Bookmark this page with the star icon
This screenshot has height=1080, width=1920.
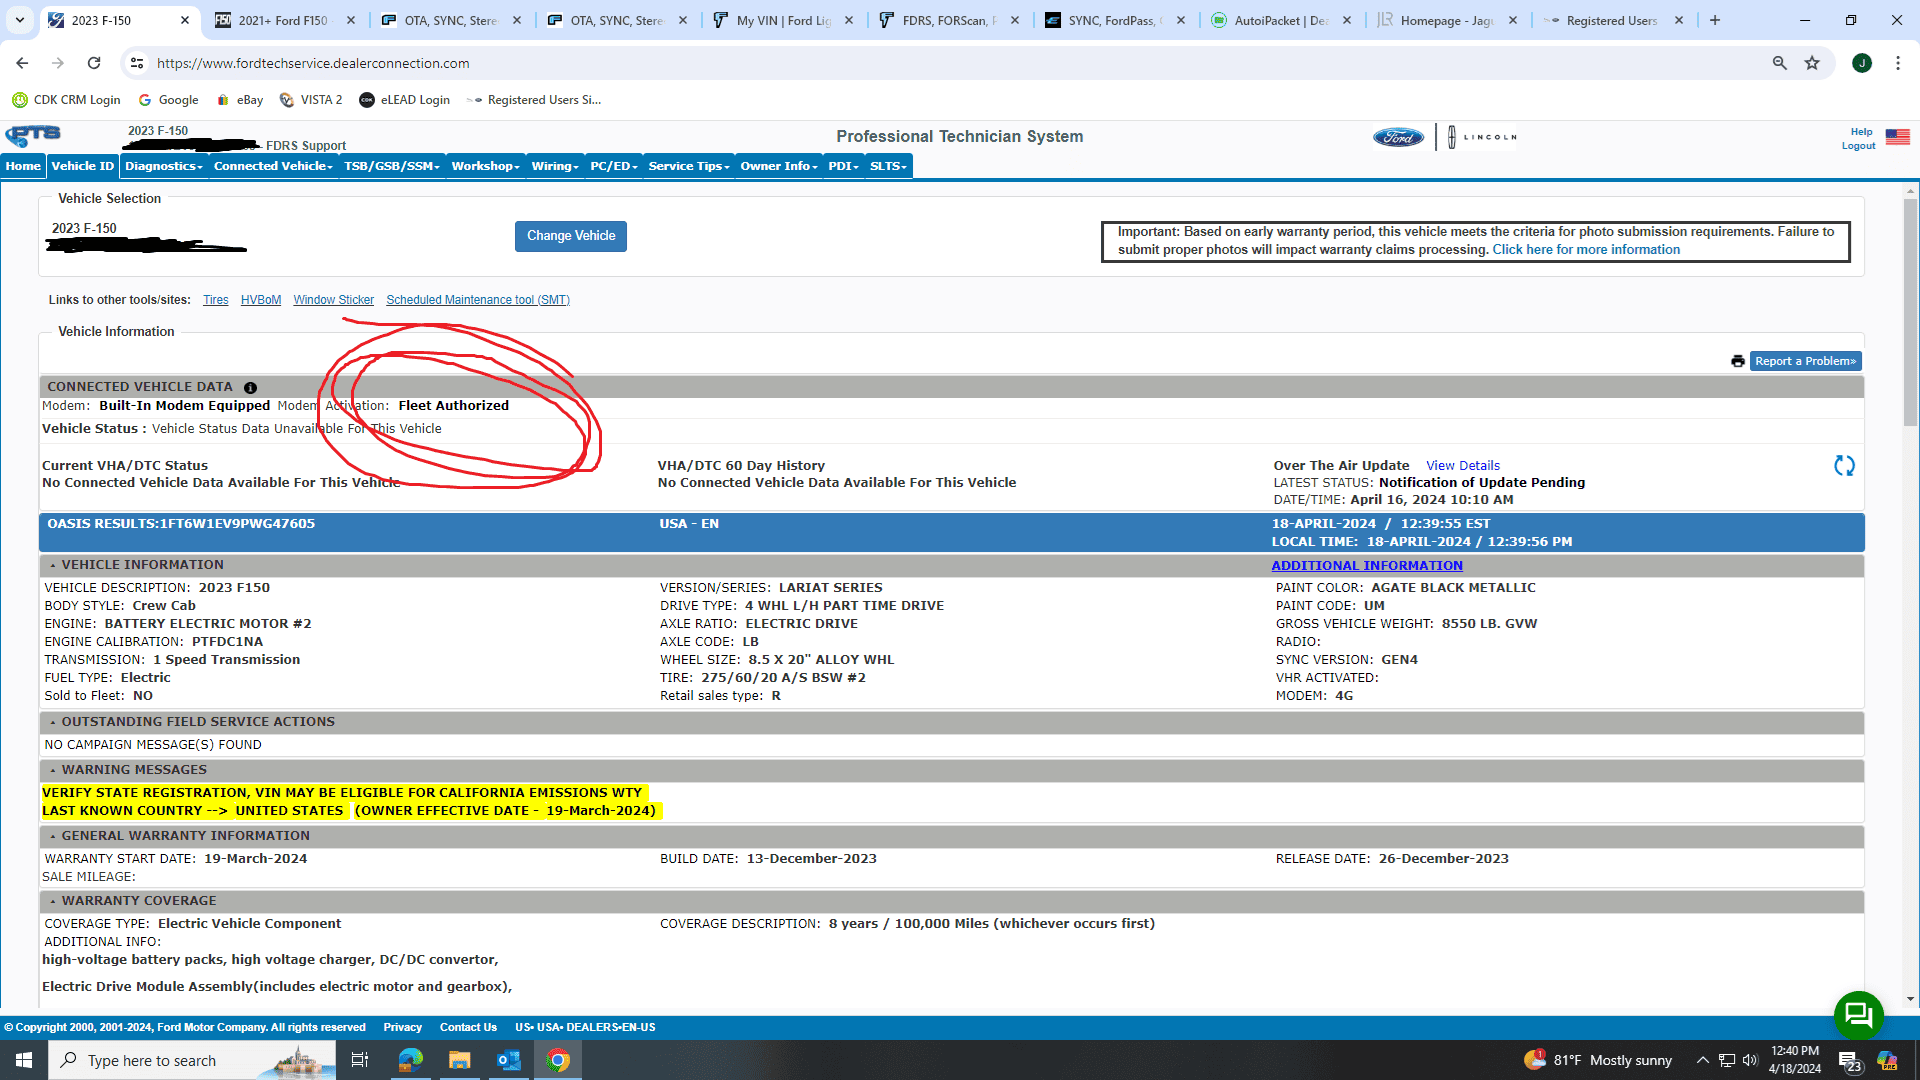1812,63
